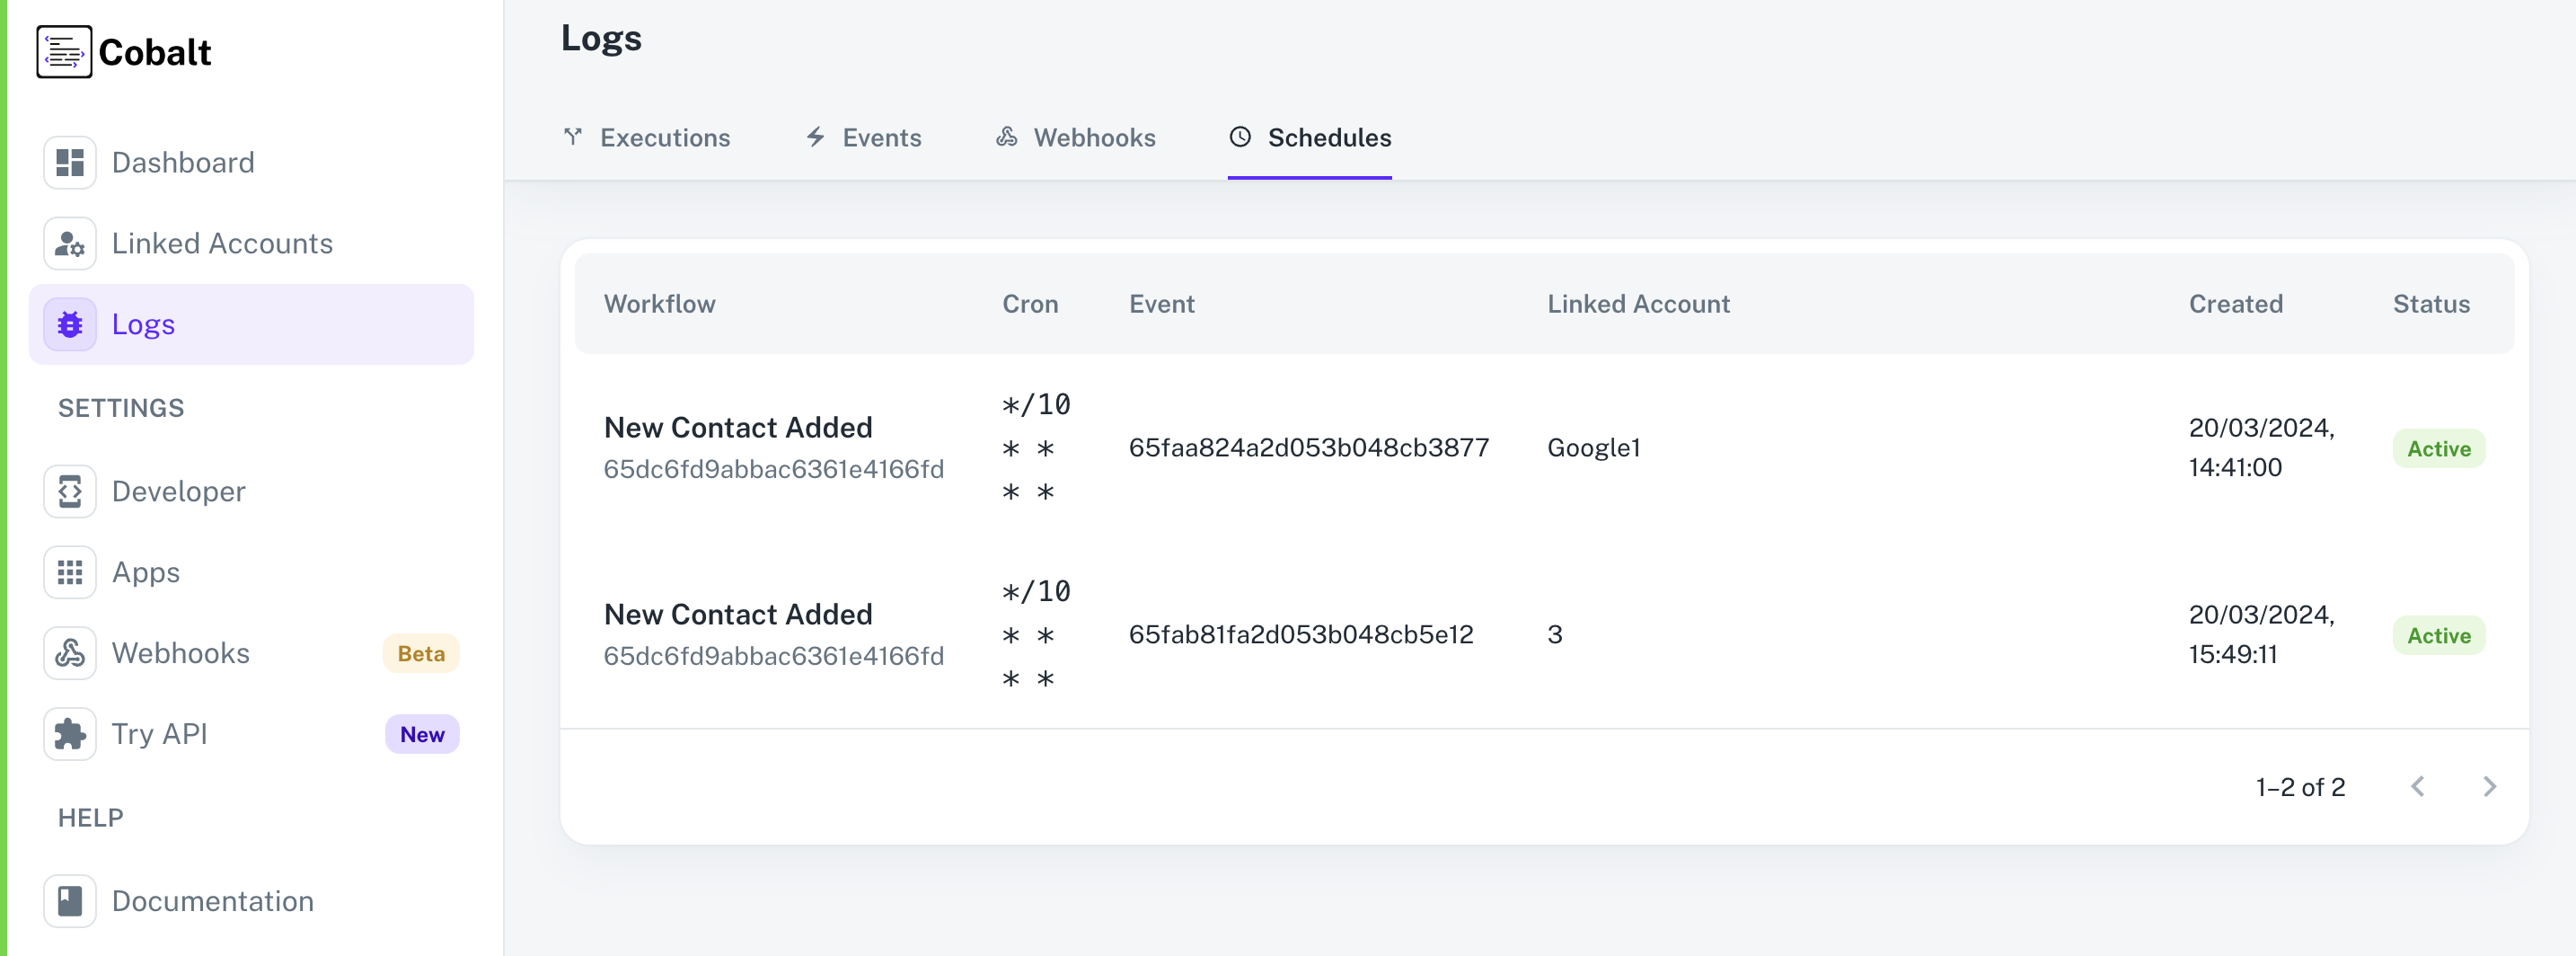Click the Webhooks hook icon in sidebar

pos(69,653)
